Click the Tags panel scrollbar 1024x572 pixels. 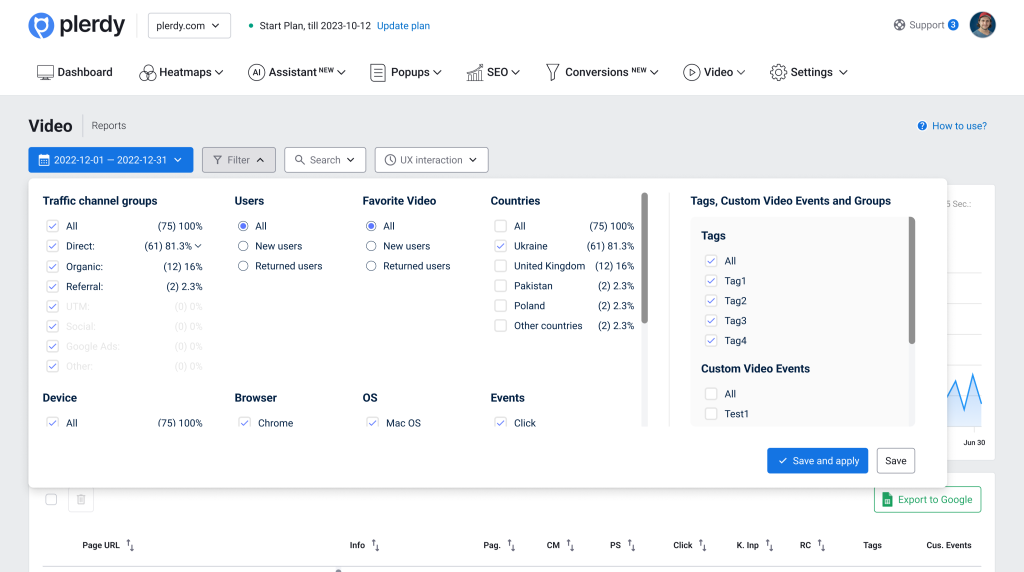tap(912, 281)
